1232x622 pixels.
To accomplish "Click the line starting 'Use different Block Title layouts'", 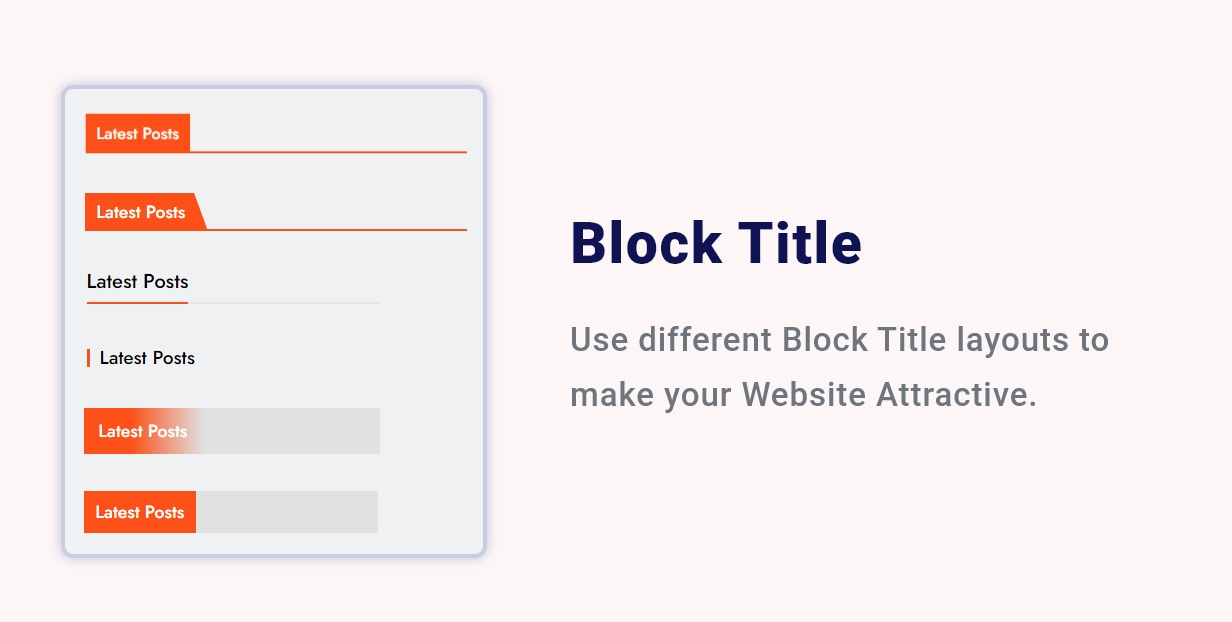I will [839, 340].
